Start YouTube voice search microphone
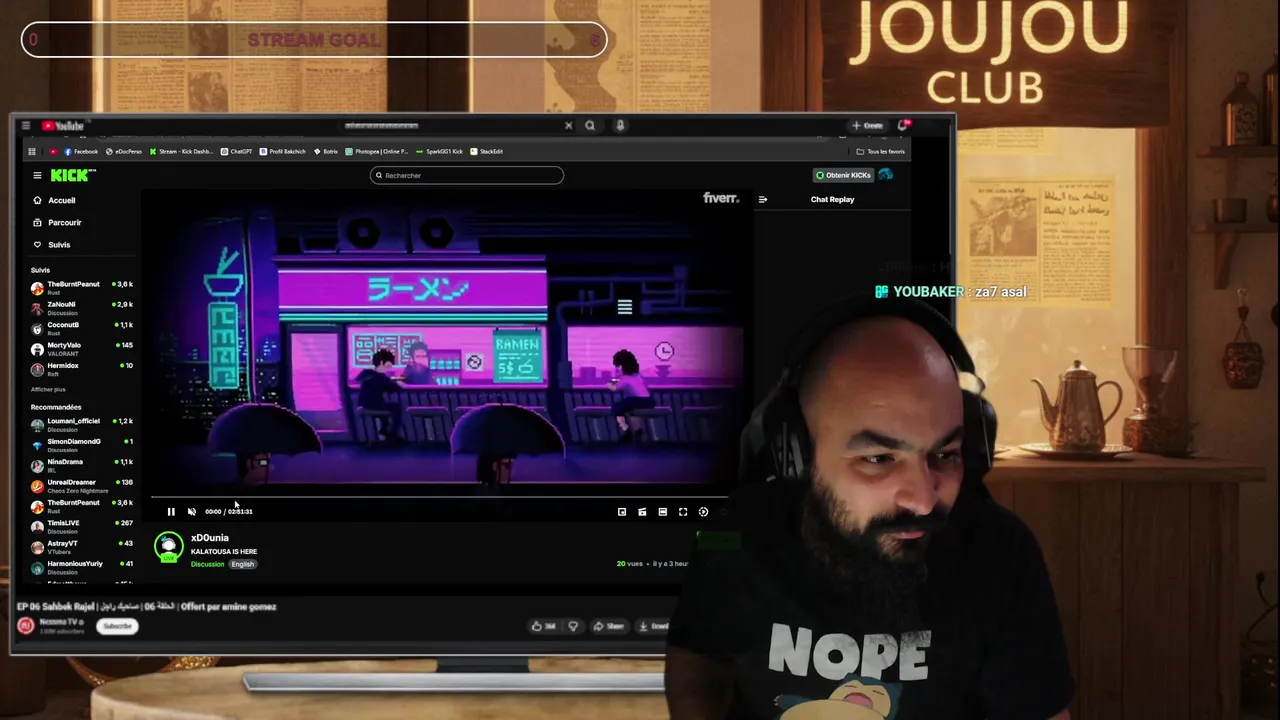The height and width of the screenshot is (720, 1280). point(620,125)
